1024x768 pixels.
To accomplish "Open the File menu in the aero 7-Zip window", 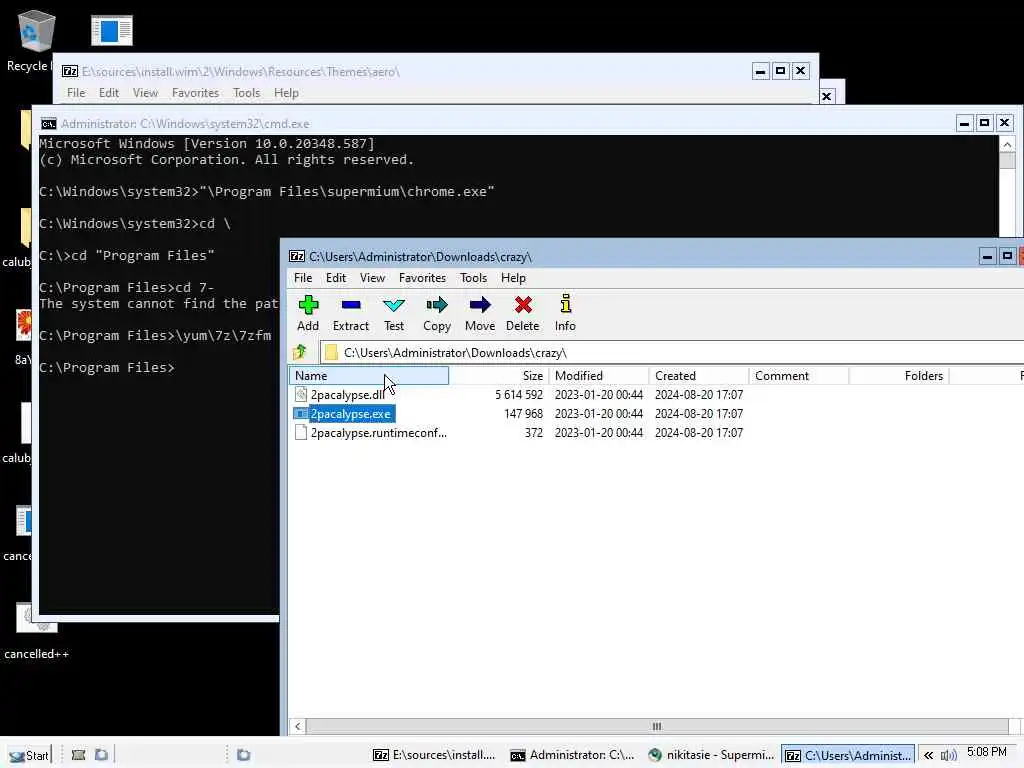I will [76, 93].
